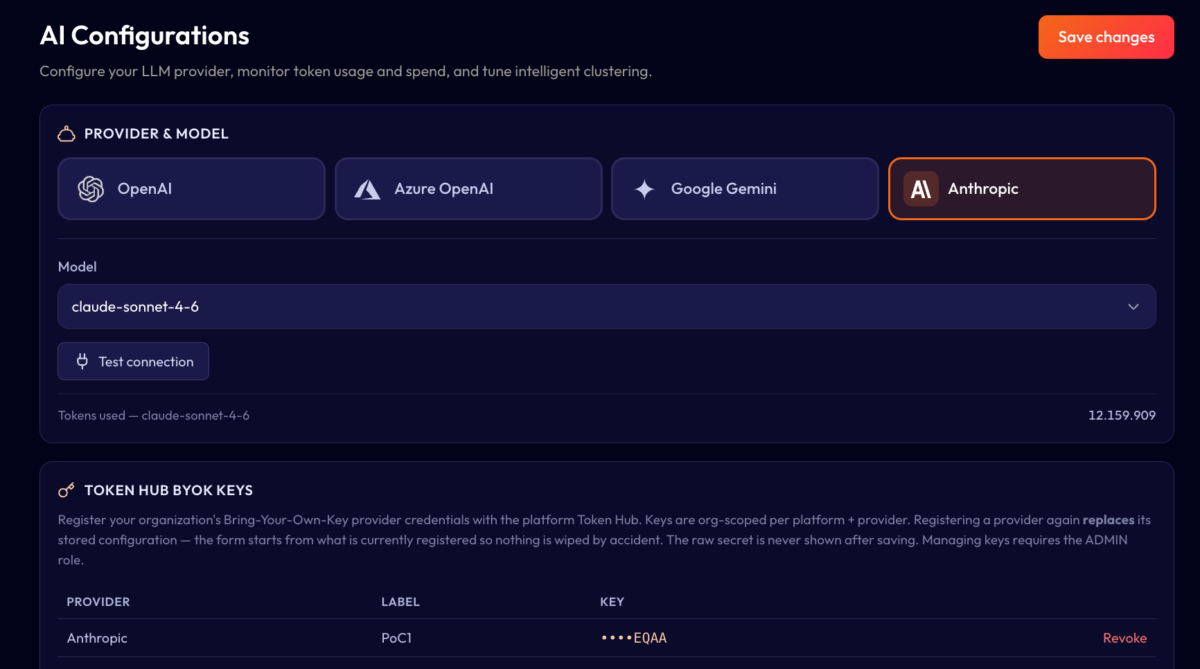Click the AI Configurations page heading
The image size is (1200, 669).
click(x=144, y=36)
